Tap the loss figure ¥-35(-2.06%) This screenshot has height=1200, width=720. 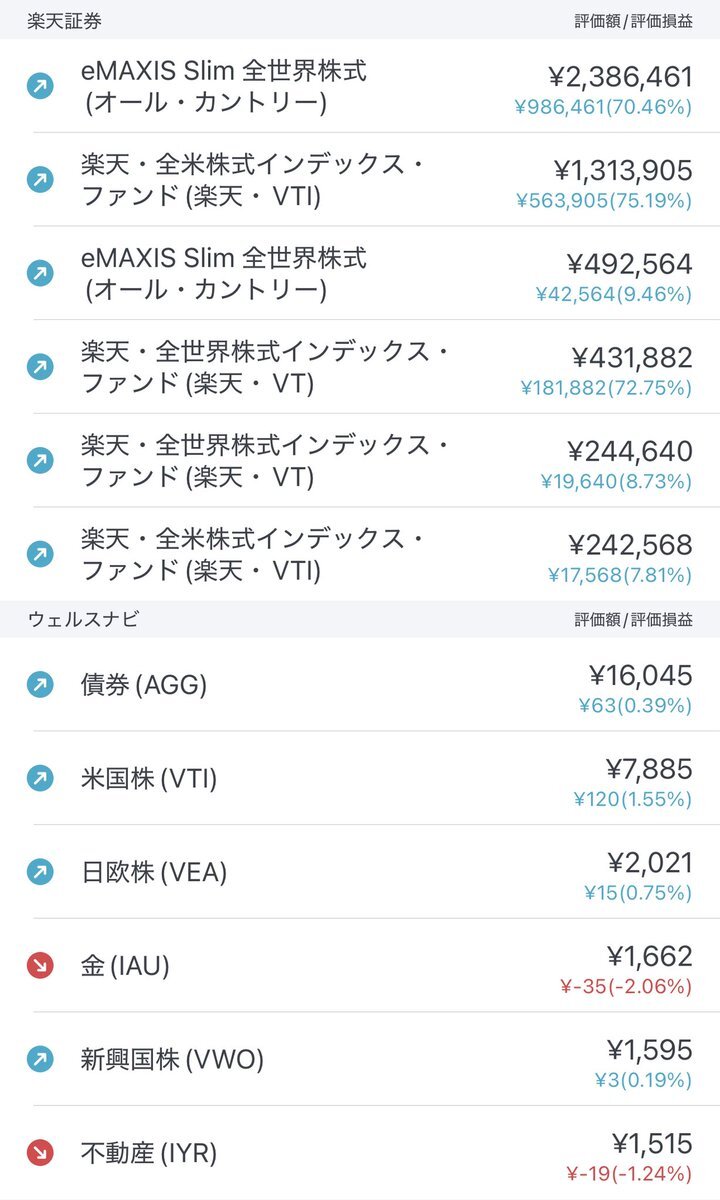pyautogui.click(x=626, y=987)
